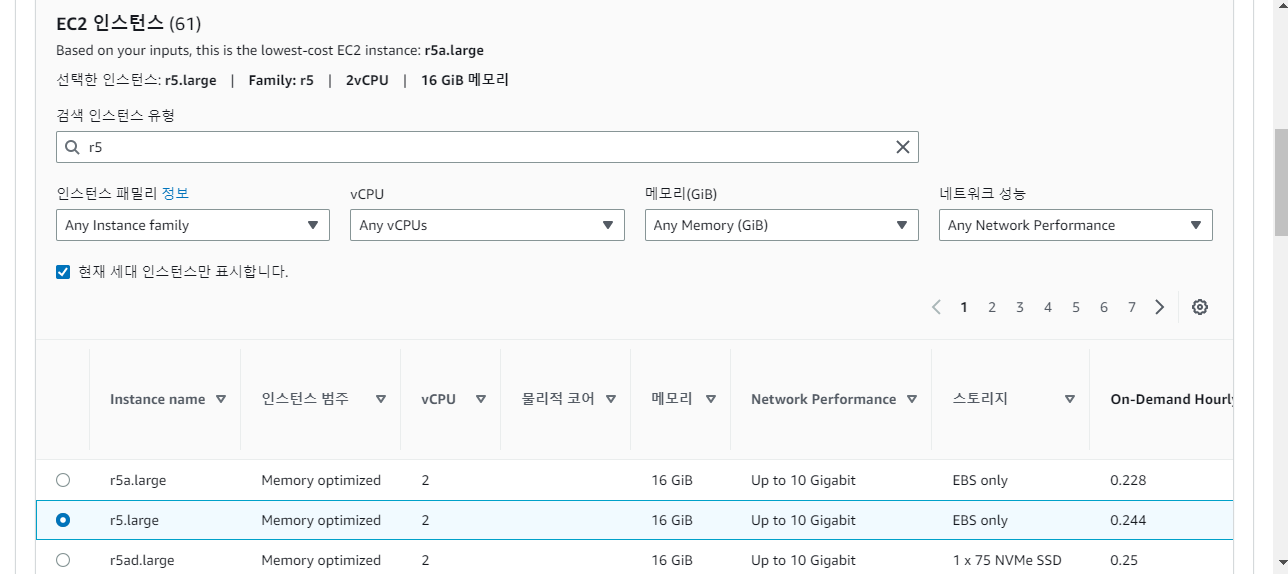Image resolution: width=1288 pixels, height=574 pixels.
Task: Uncheck current generation instances only checkbox
Action: 64,271
